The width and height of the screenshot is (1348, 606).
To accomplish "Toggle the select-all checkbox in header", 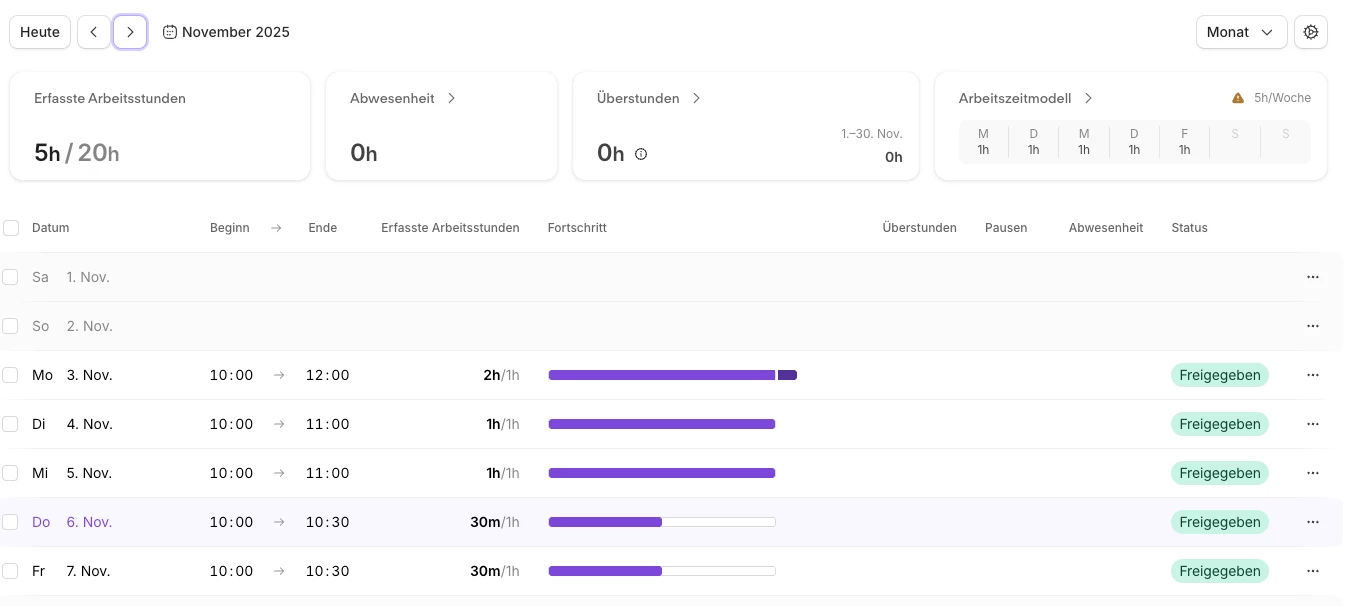I will (x=11, y=228).
